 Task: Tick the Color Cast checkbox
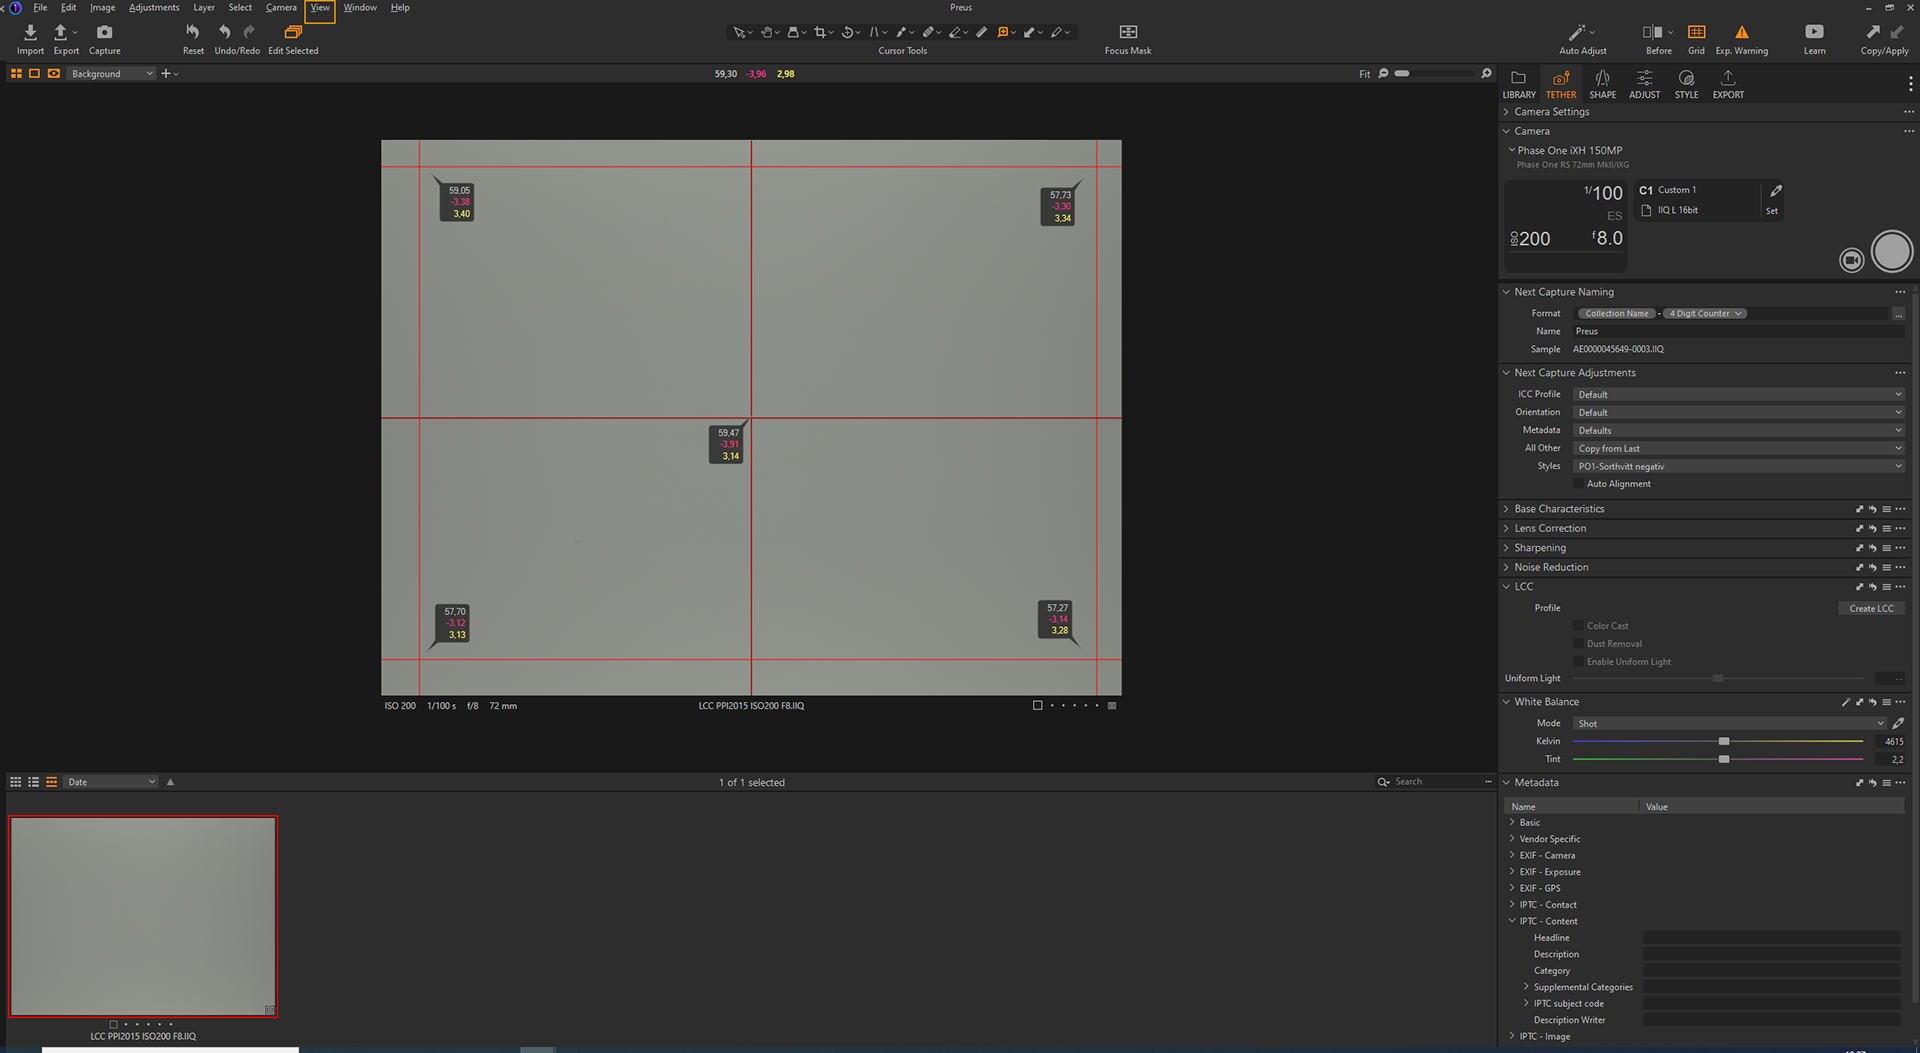(x=1579, y=626)
